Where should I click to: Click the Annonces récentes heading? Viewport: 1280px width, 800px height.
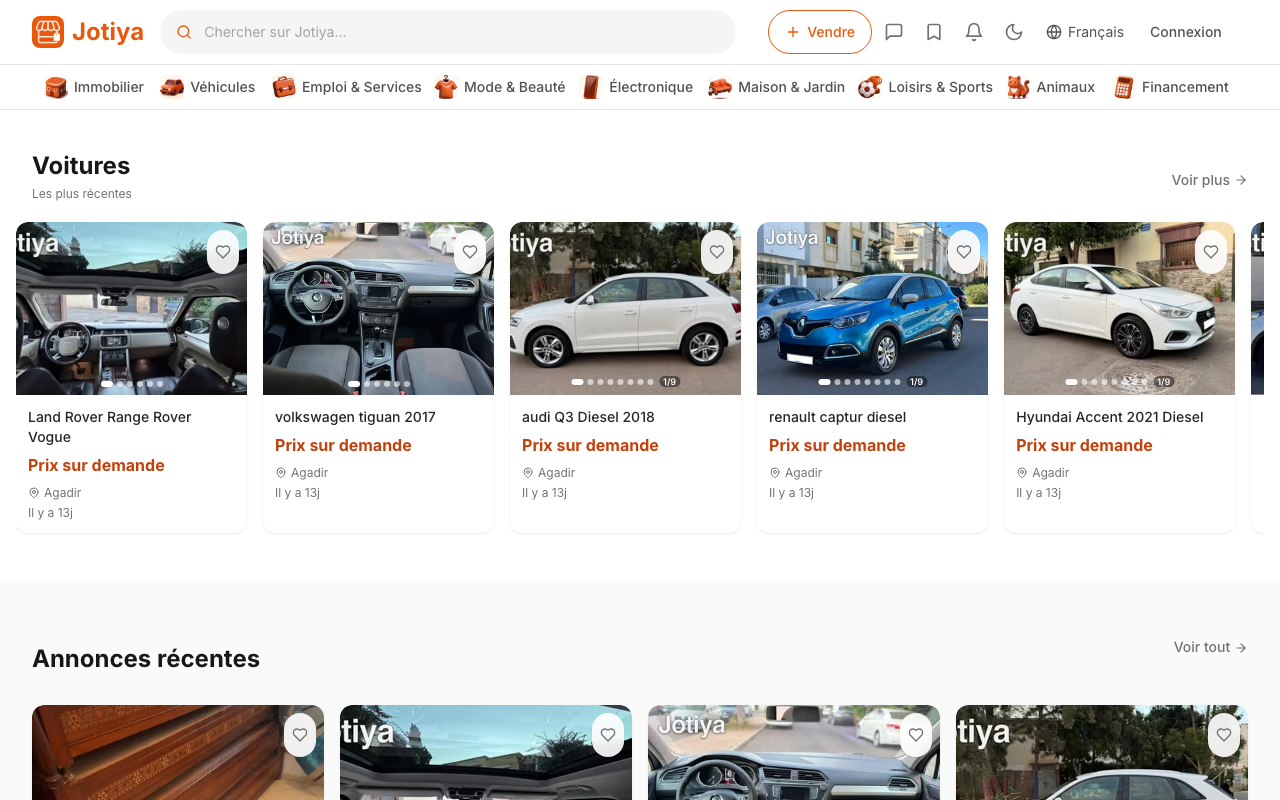click(x=146, y=659)
